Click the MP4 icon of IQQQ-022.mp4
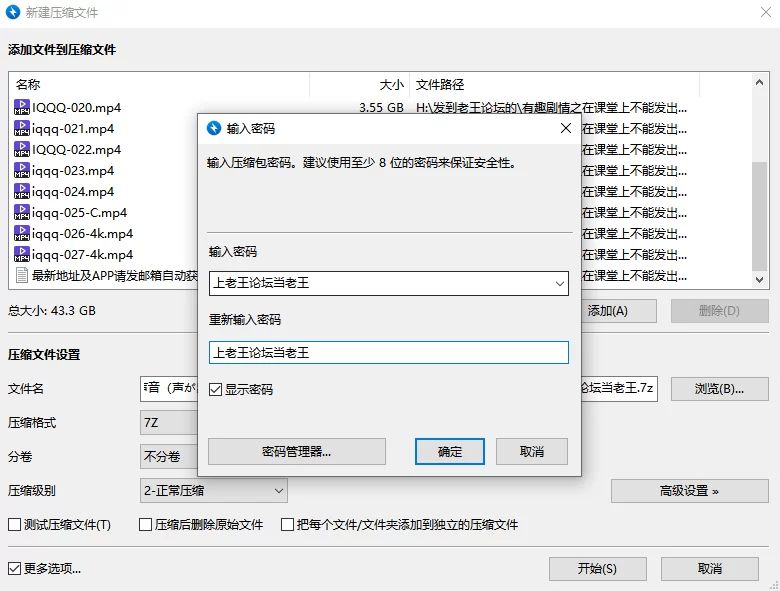The height and width of the screenshot is (591, 780). tap(22, 149)
